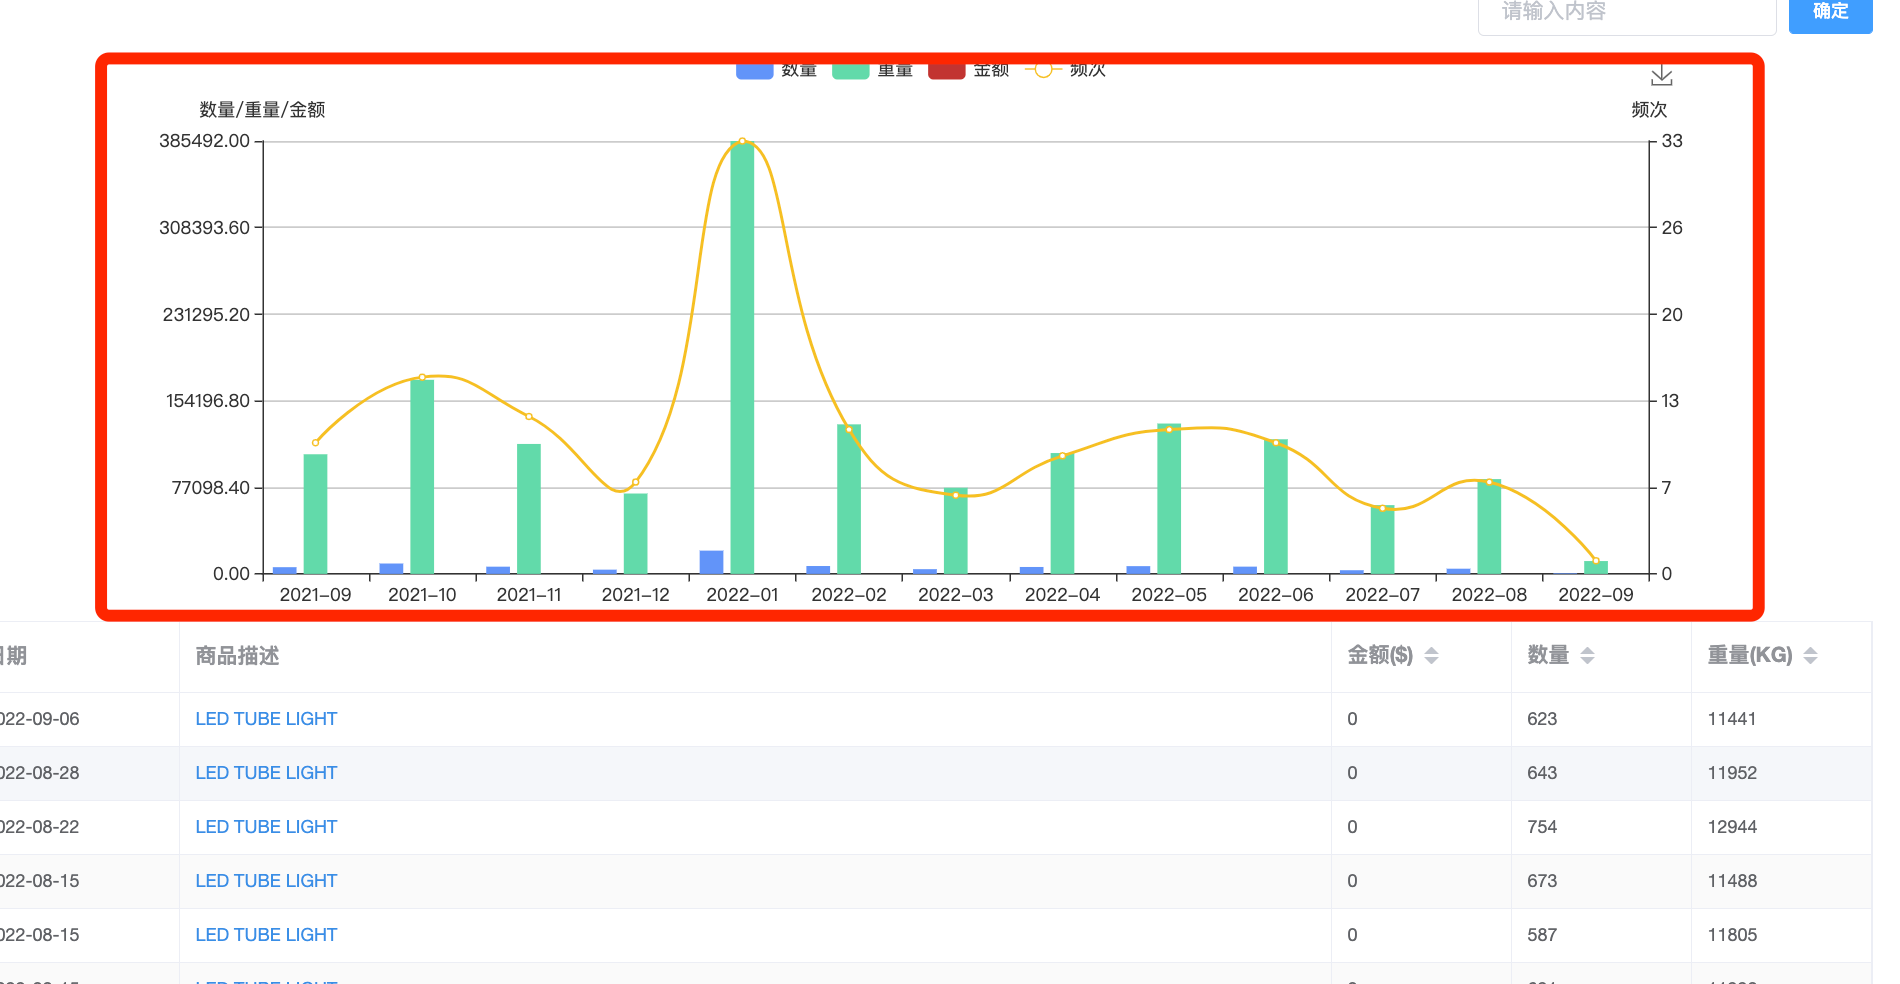Open LED TUBE LIGHT link with weight 11488

pyautogui.click(x=266, y=881)
